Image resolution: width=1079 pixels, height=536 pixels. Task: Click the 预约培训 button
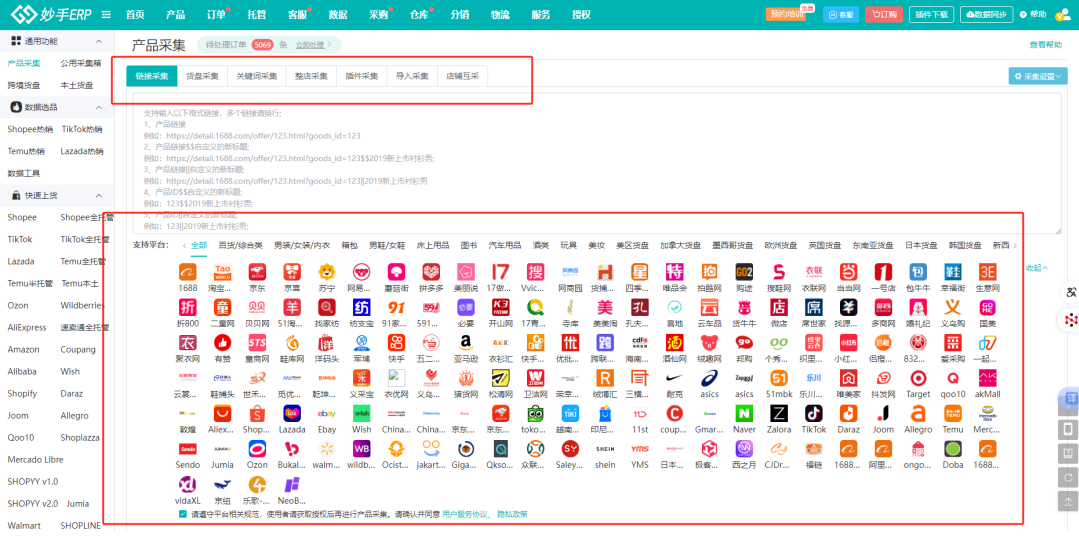pyautogui.click(x=785, y=14)
